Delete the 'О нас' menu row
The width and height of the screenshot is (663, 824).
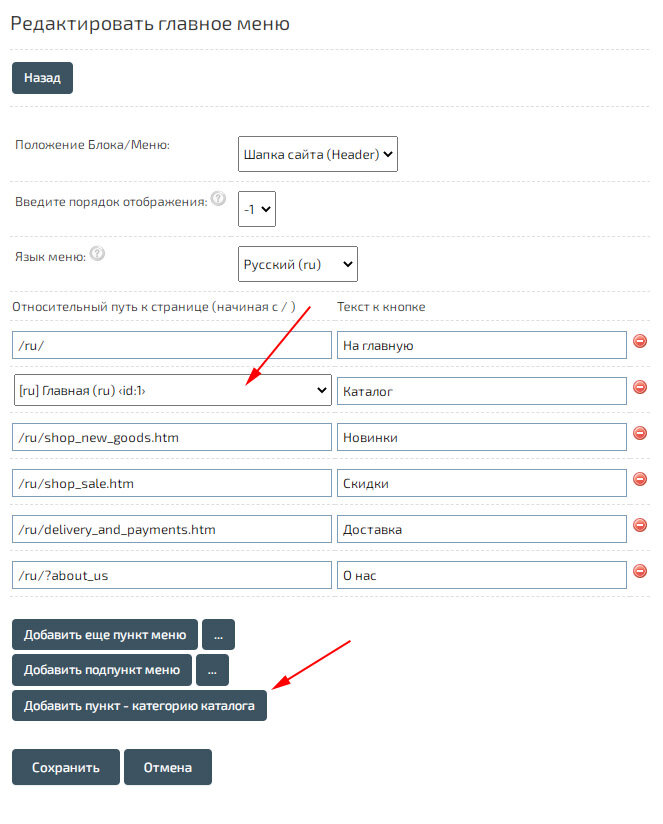click(640, 571)
